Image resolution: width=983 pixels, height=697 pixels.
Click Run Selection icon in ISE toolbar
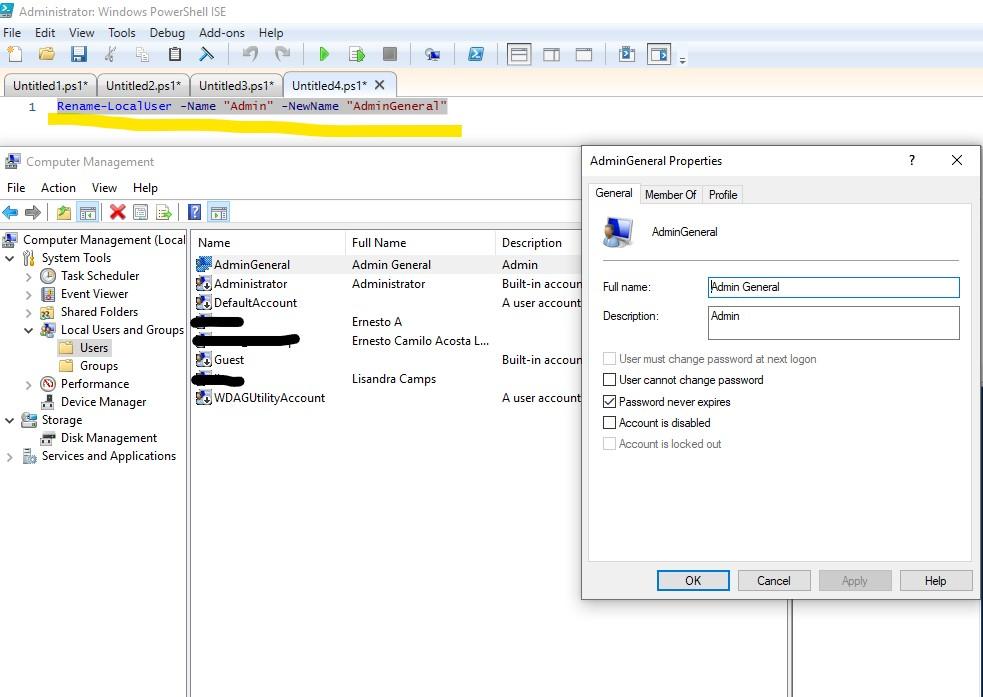click(357, 55)
